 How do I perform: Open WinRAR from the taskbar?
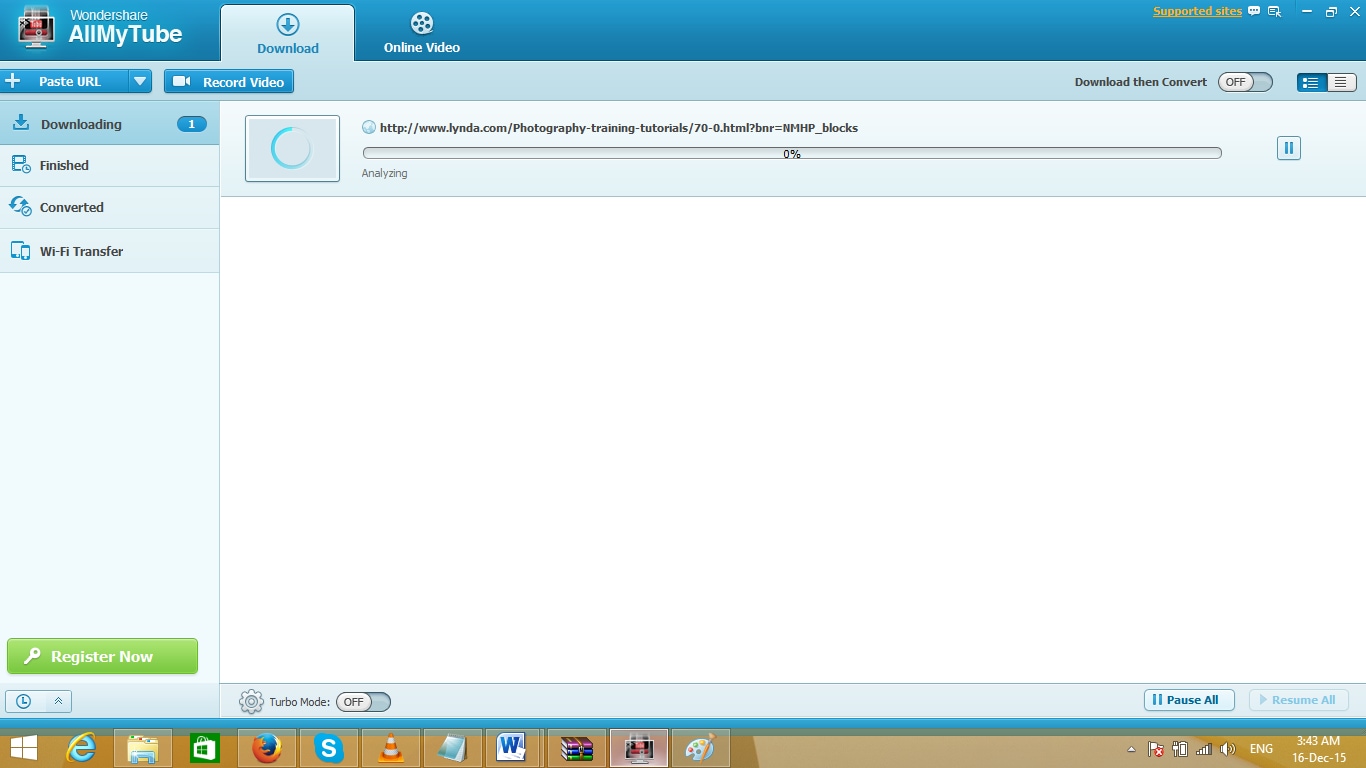[x=577, y=747]
